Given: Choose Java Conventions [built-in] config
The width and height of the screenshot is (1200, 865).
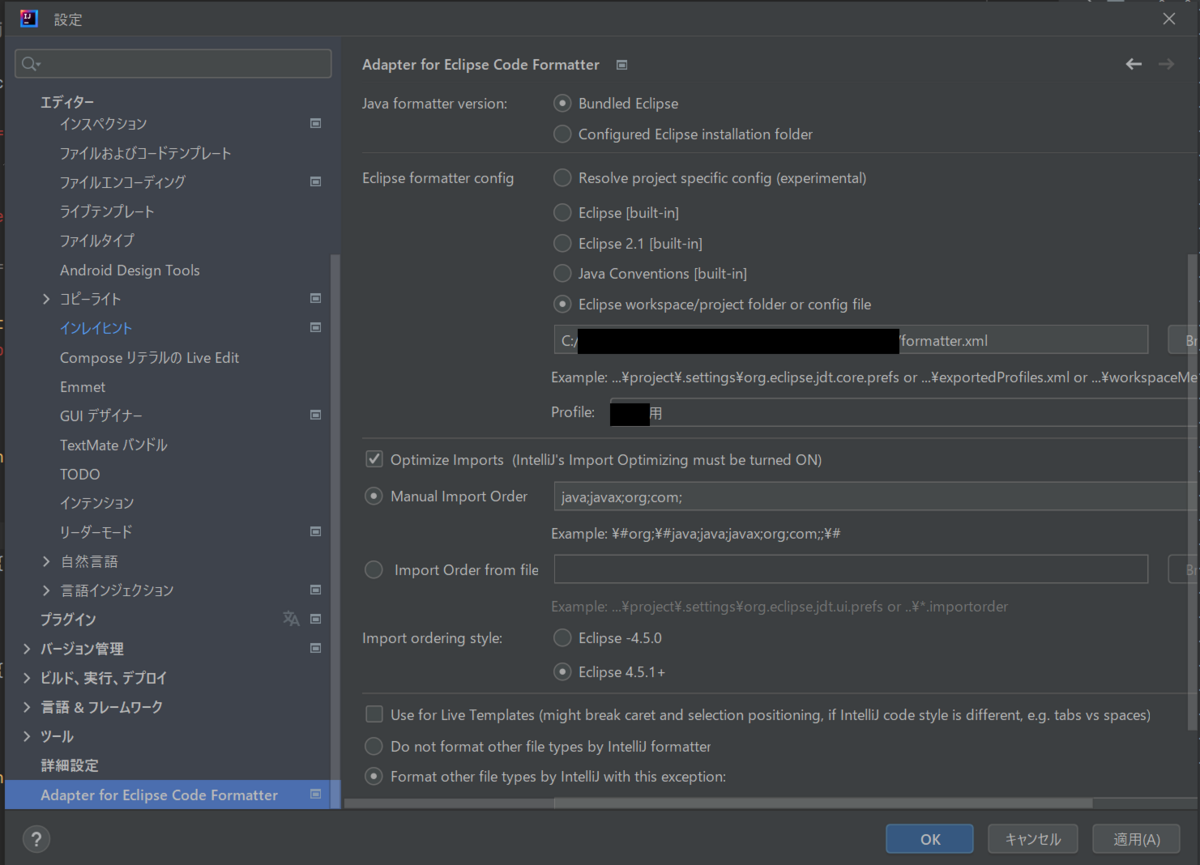Looking at the screenshot, I should pos(563,273).
